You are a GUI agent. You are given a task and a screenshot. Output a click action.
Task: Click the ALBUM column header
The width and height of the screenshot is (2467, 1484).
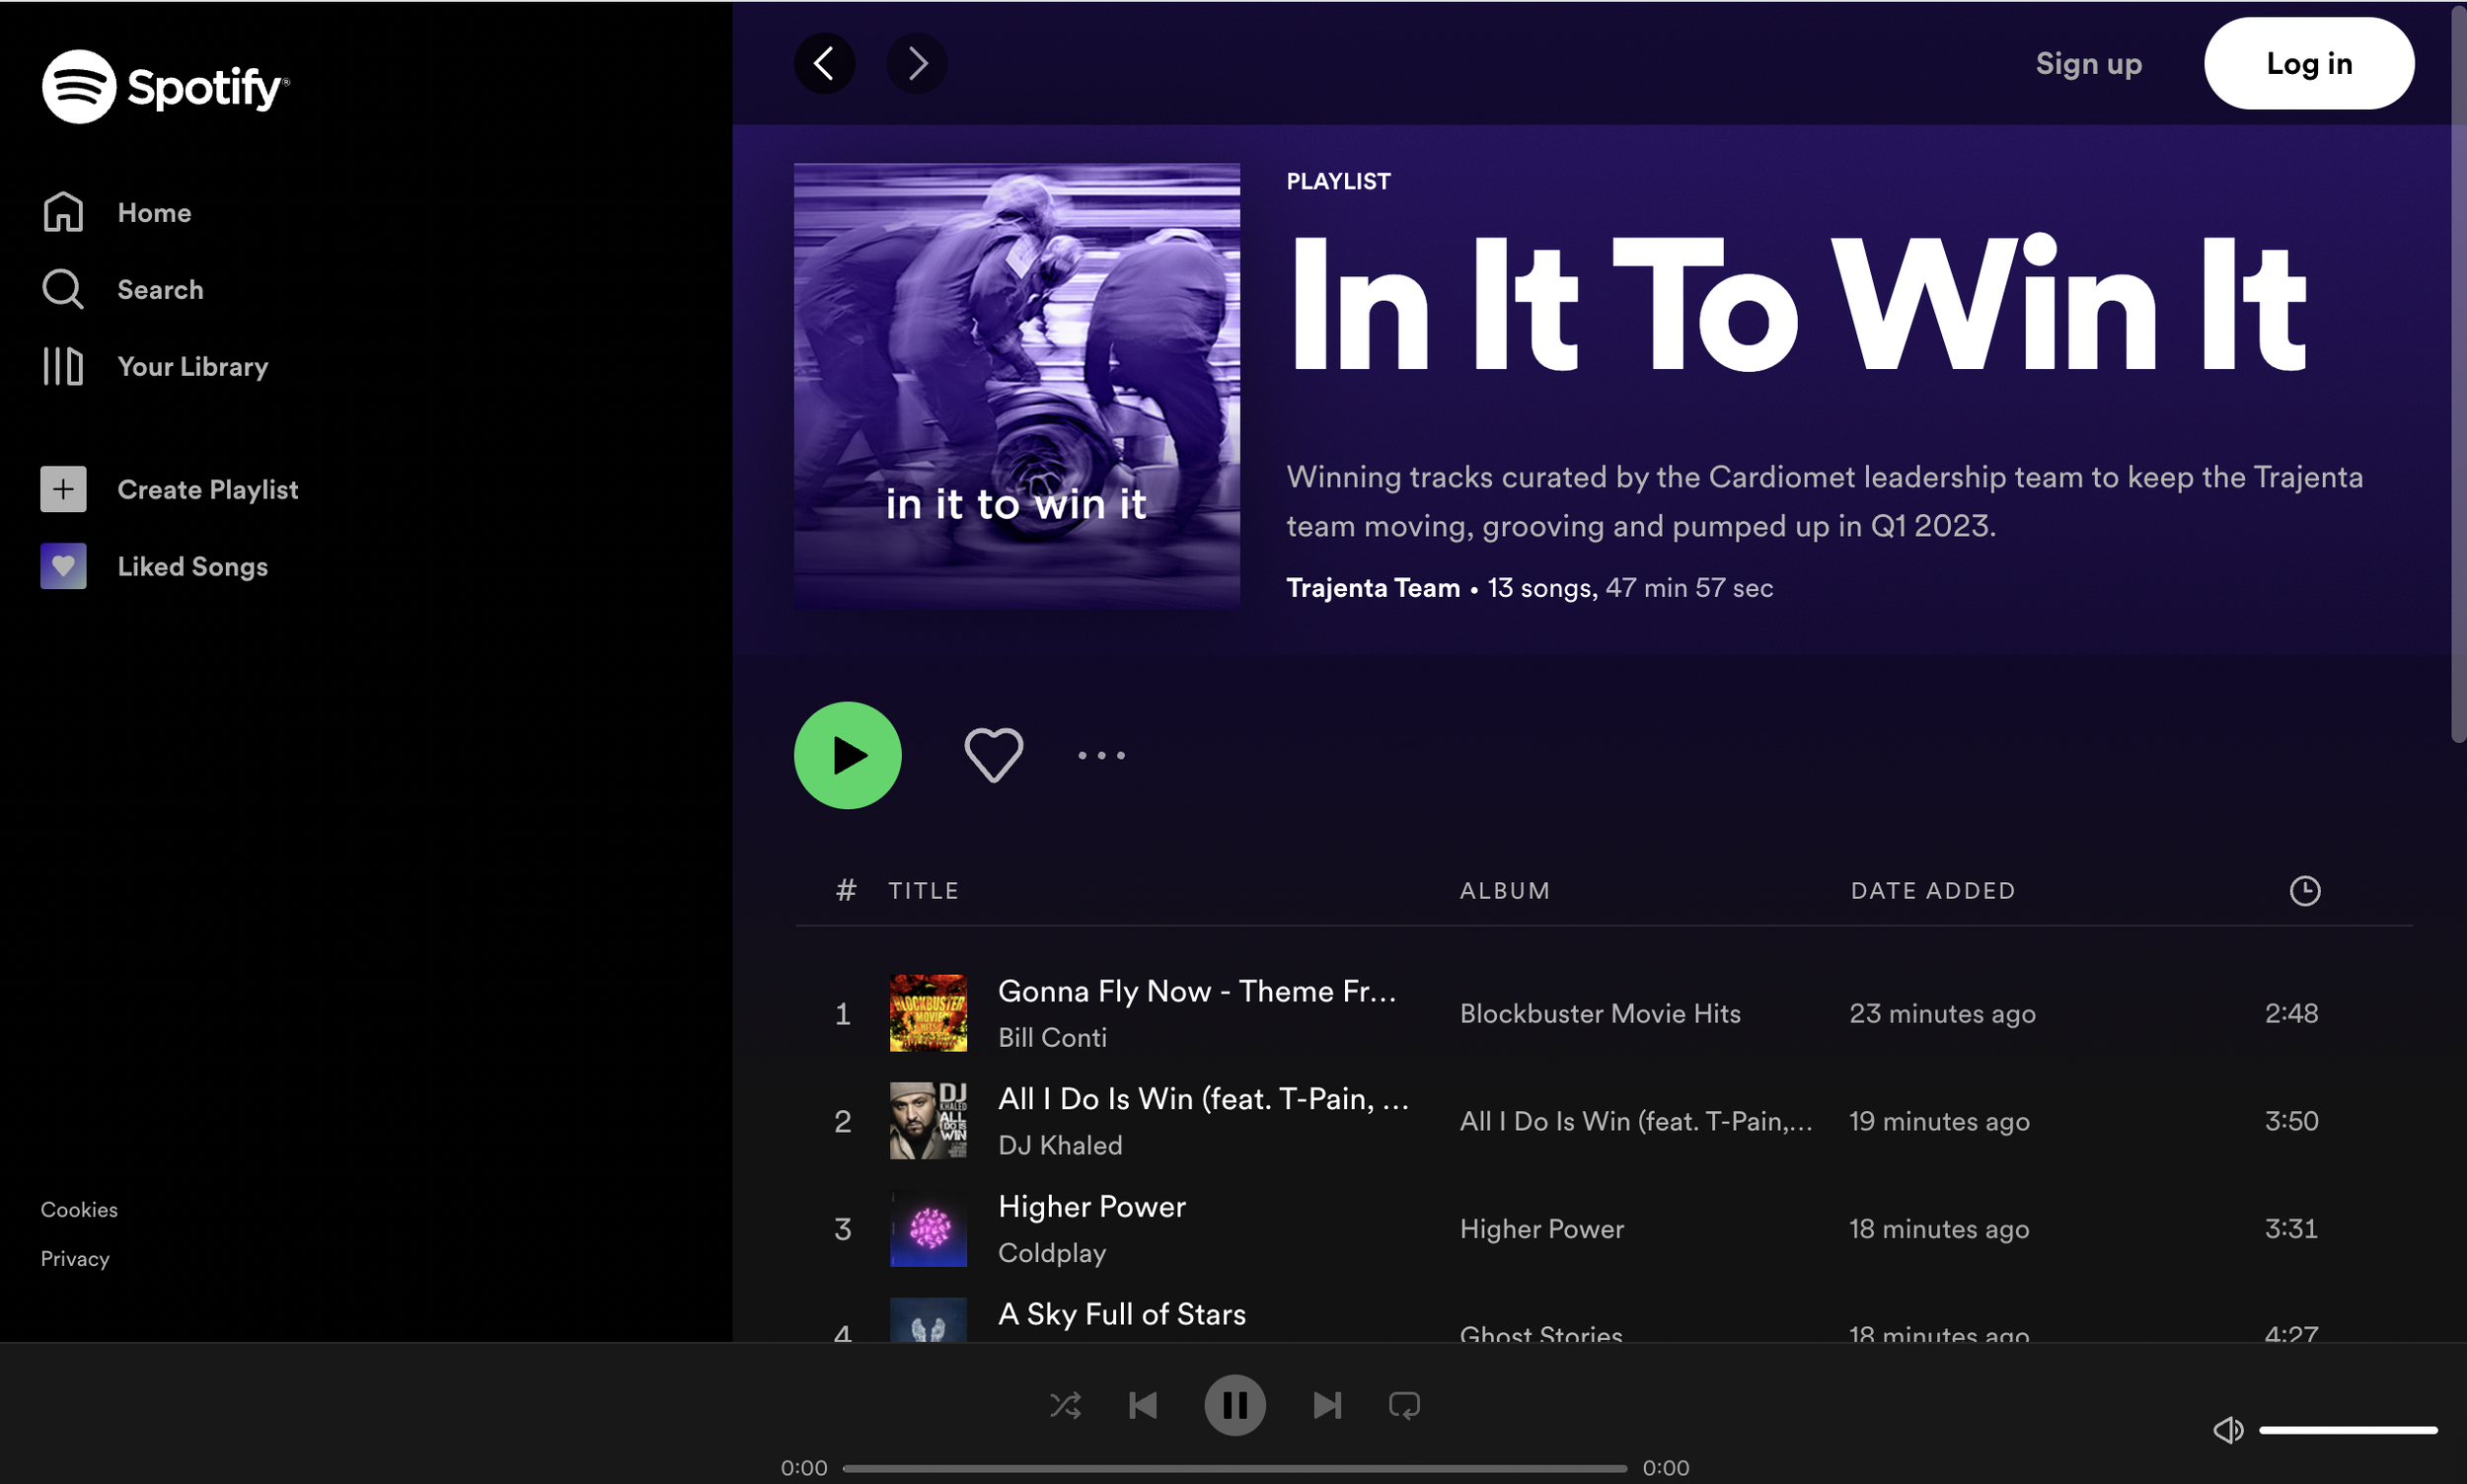(1505, 891)
